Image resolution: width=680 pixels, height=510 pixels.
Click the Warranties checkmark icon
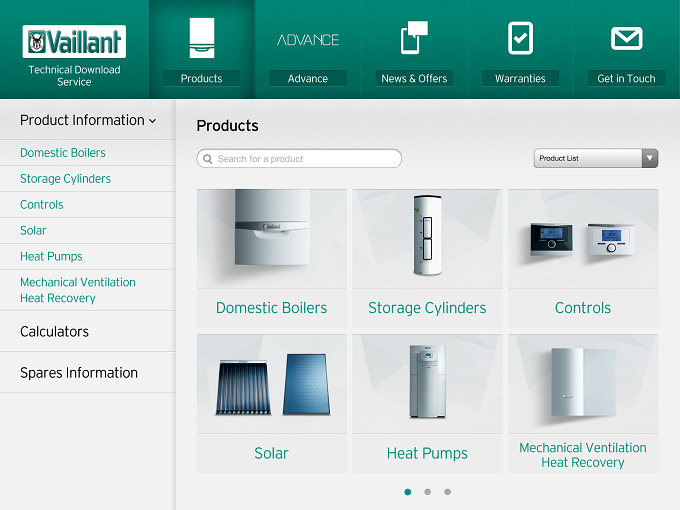(520, 38)
